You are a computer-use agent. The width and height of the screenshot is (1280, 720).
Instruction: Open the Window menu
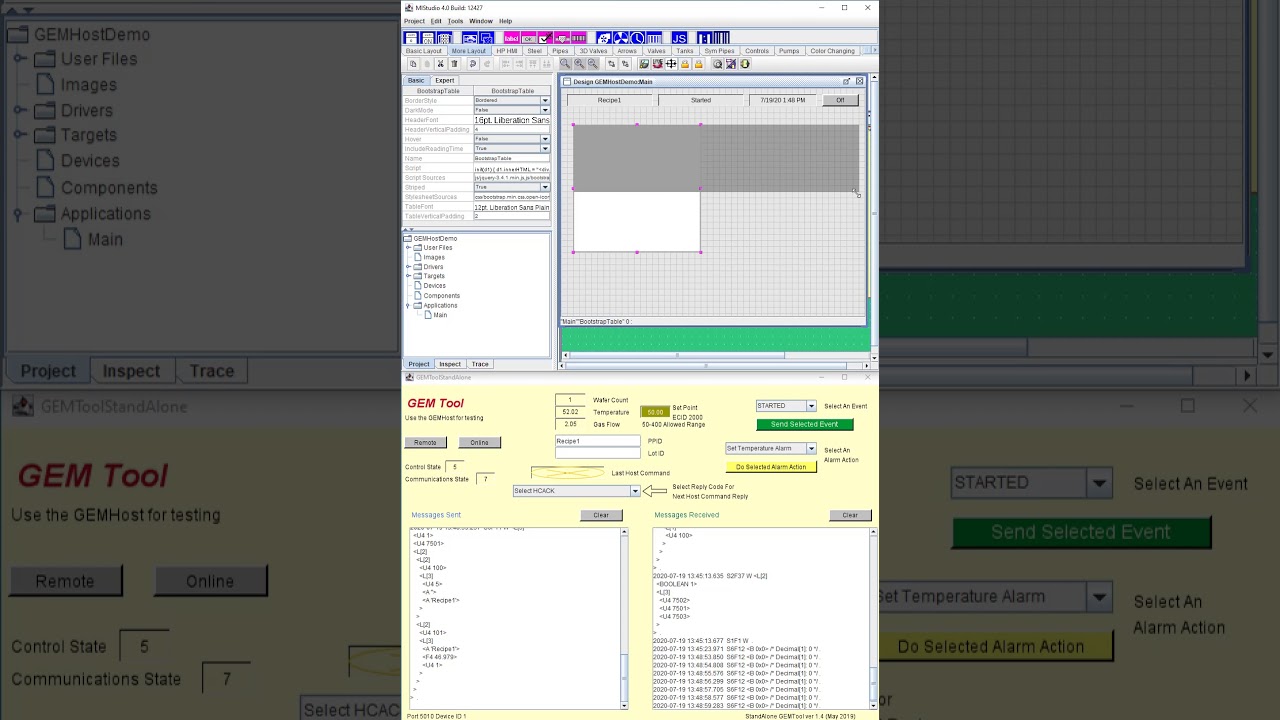[x=480, y=21]
